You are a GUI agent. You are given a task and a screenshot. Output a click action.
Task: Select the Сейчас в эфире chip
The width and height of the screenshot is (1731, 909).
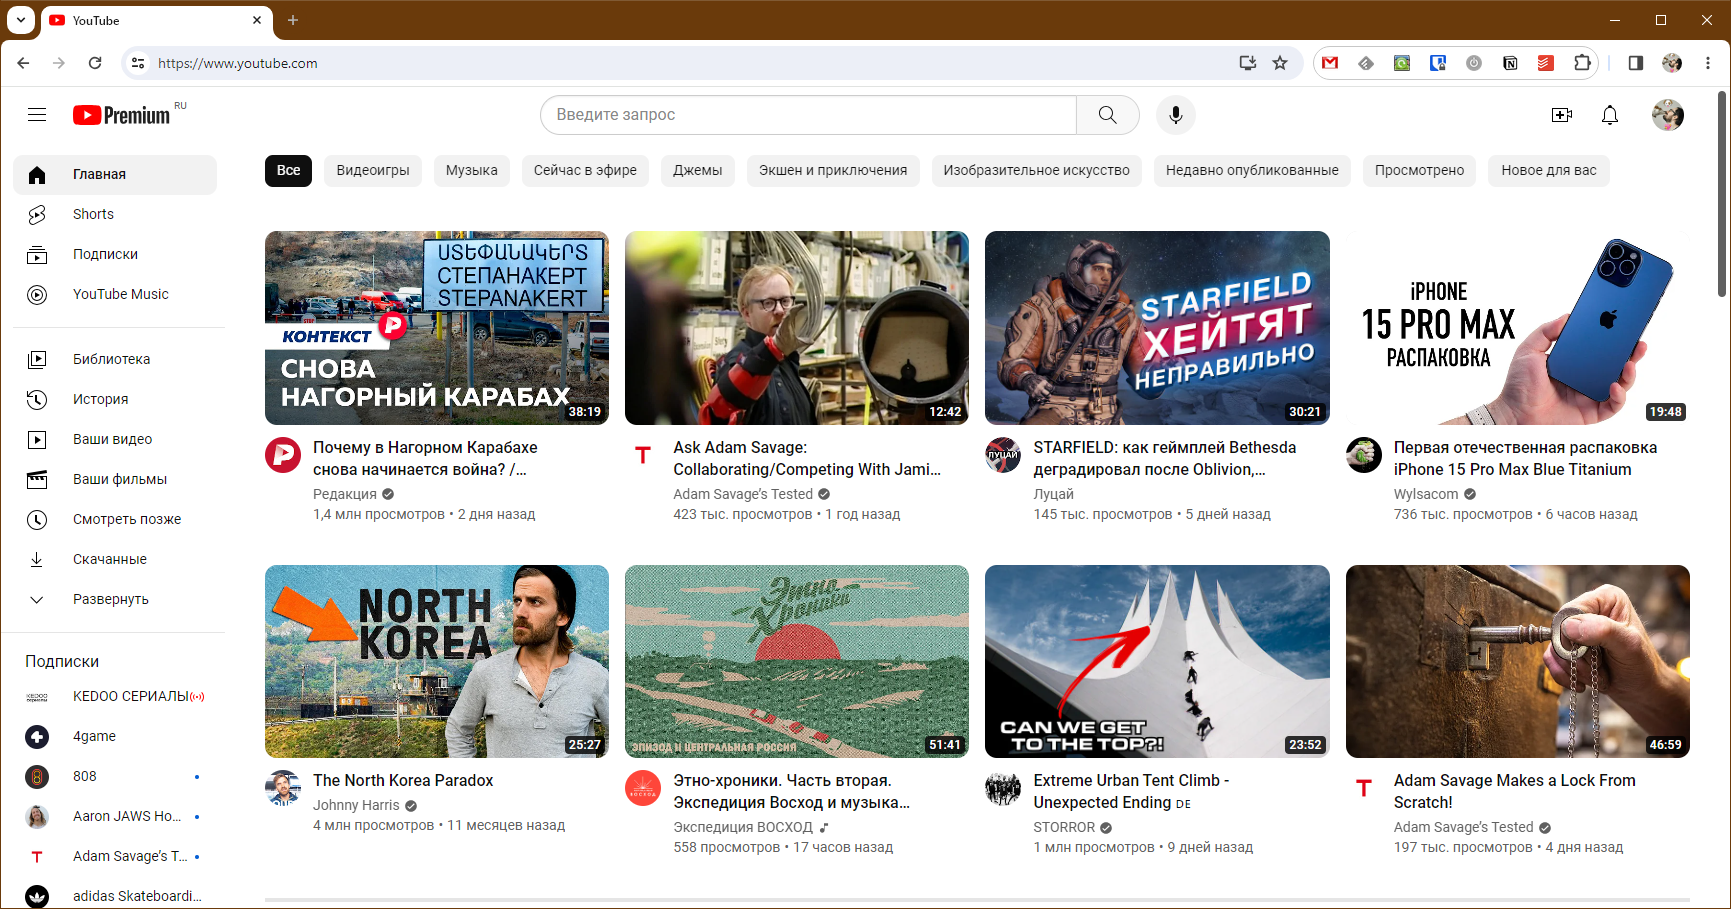tap(585, 171)
